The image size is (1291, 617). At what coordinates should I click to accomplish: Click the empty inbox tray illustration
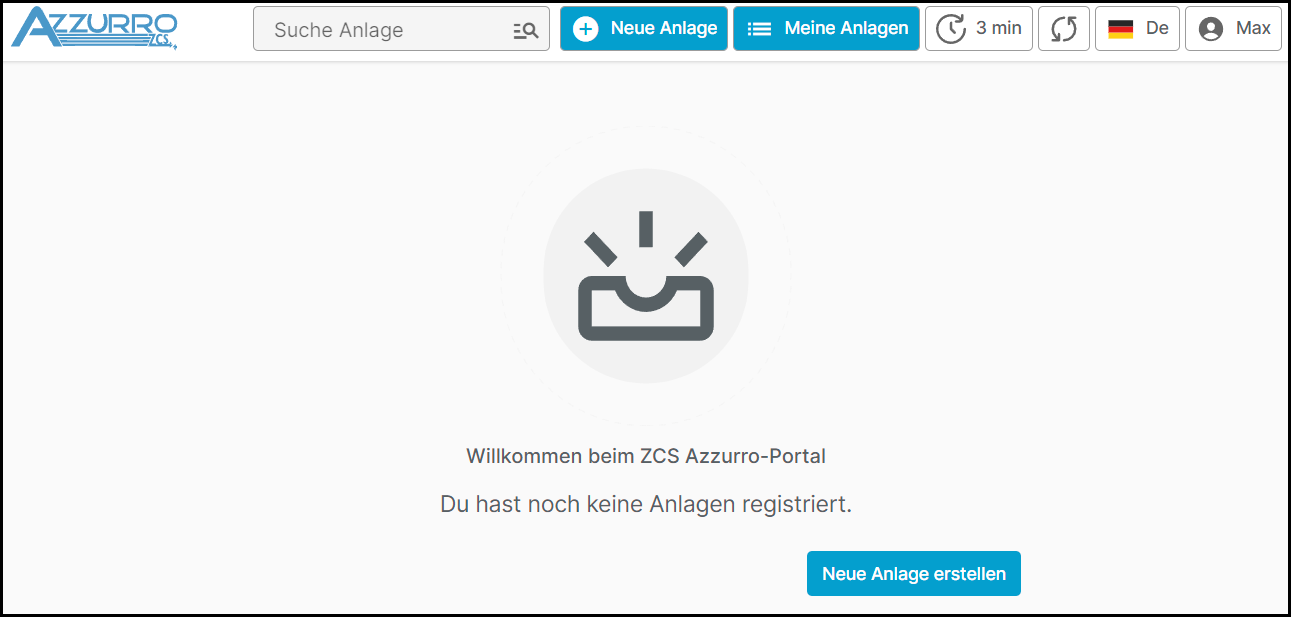646,275
